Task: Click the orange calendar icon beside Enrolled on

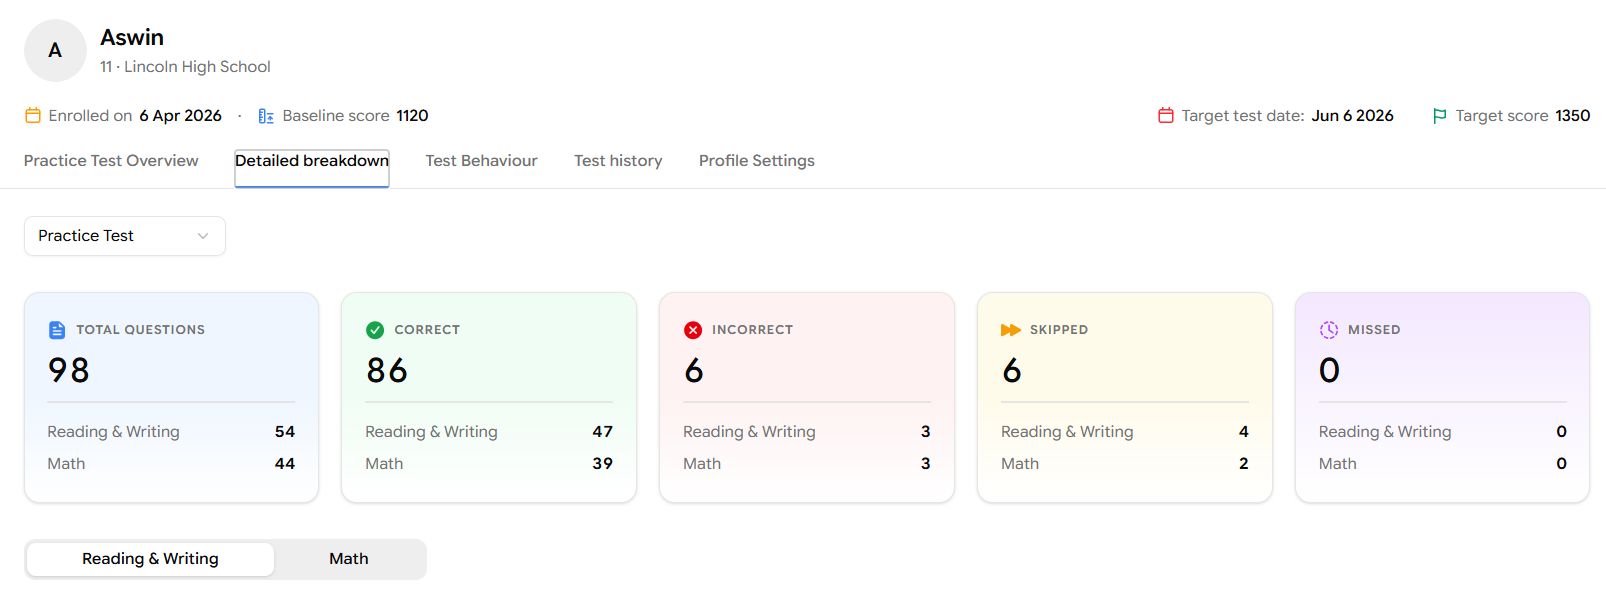Action: pos(33,116)
